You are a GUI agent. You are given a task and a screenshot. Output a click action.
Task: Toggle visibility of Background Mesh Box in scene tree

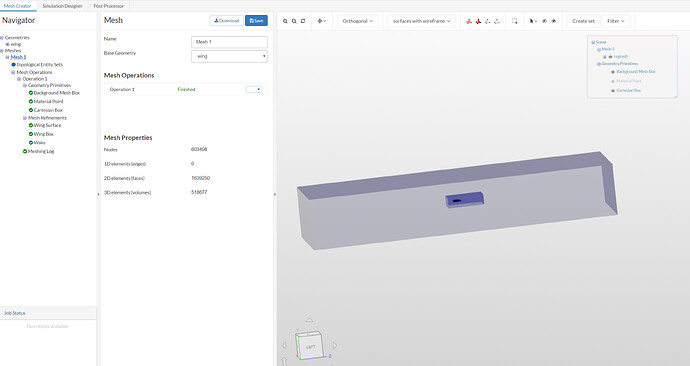coord(613,72)
